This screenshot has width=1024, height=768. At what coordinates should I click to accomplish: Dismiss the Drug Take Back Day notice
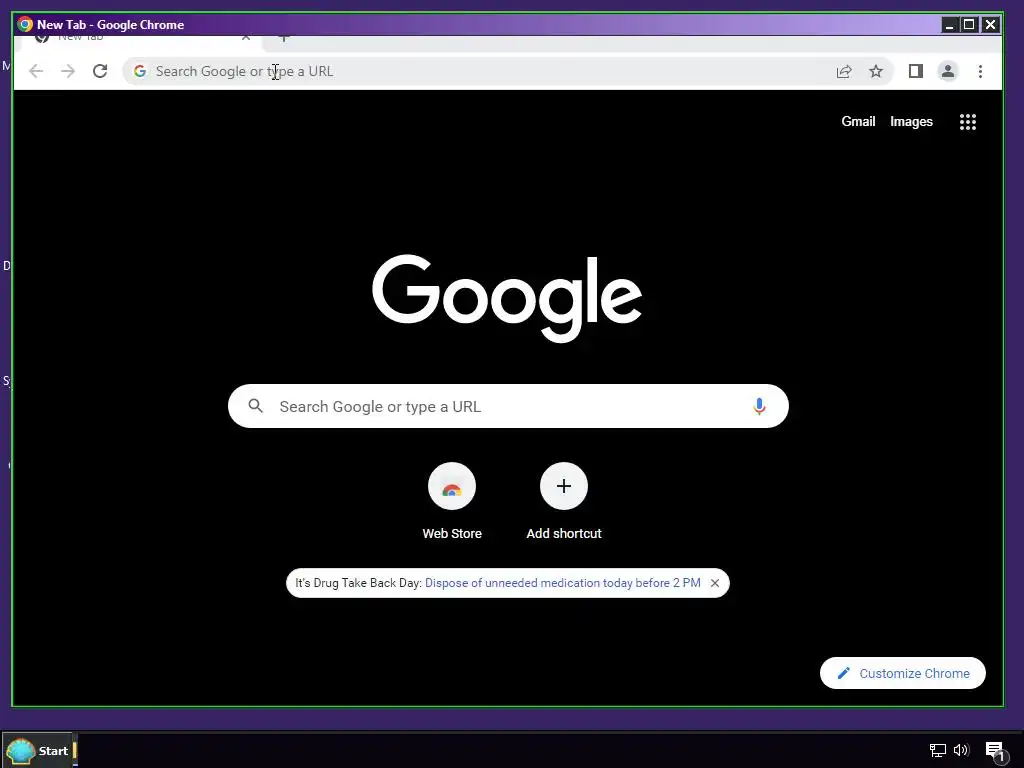click(715, 583)
